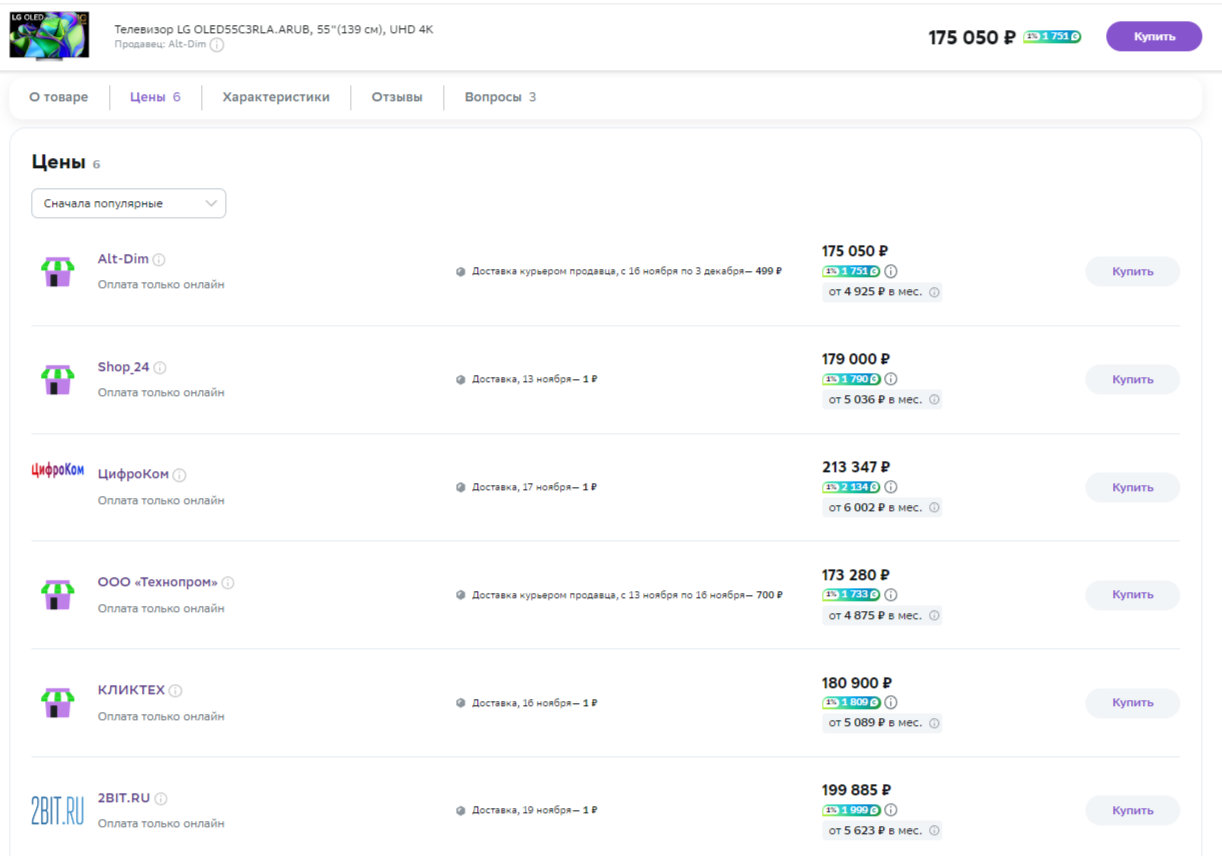Click info icon next to 2BIT.RU cashback badge
The height and width of the screenshot is (856, 1222).
(891, 810)
